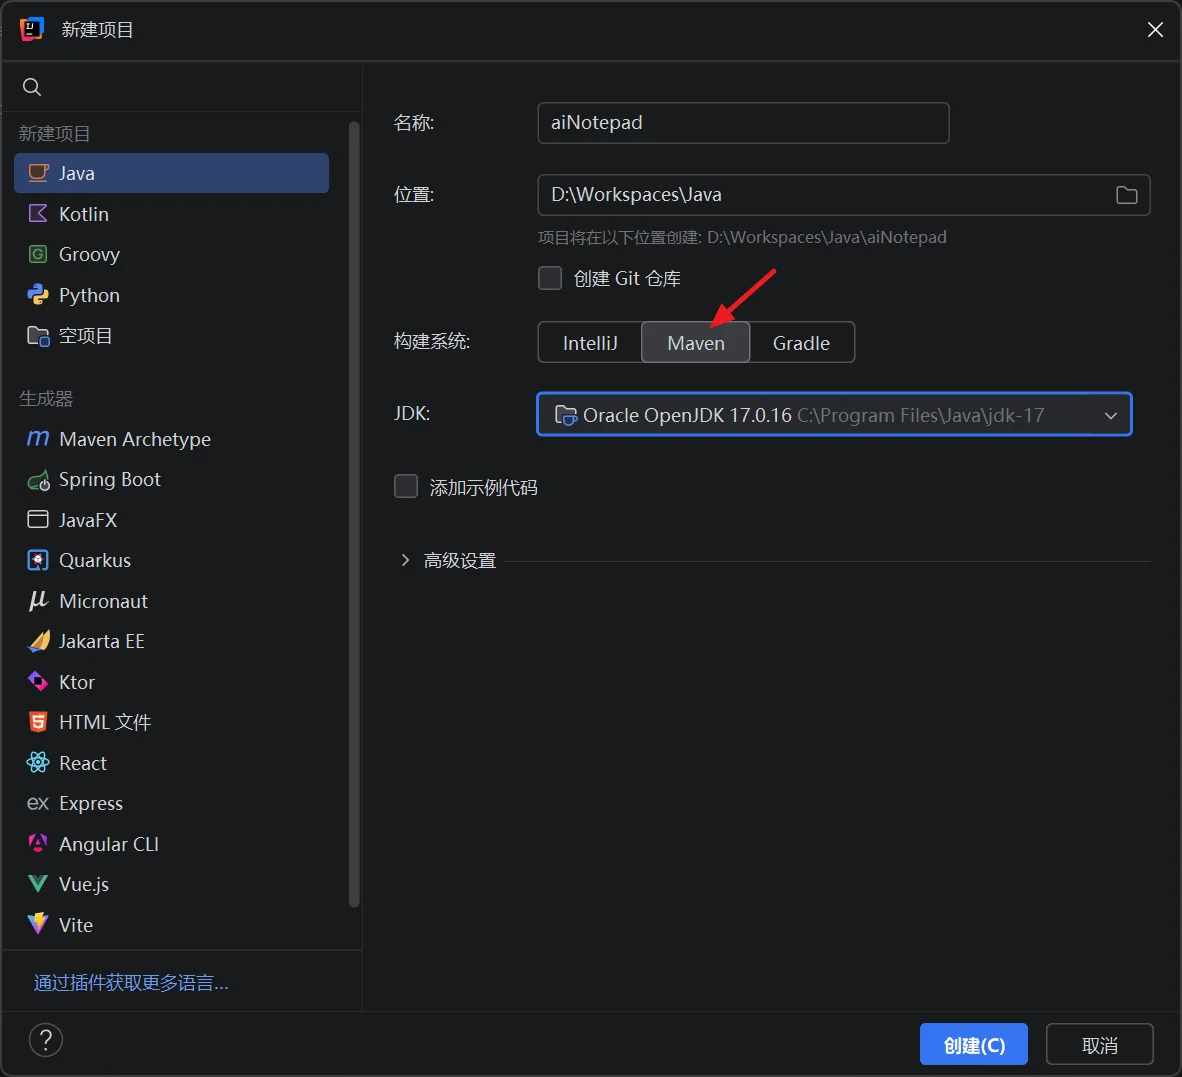Pick the Spring Boot generator icon
Screen dimensions: 1182x1077
(x=38, y=481)
